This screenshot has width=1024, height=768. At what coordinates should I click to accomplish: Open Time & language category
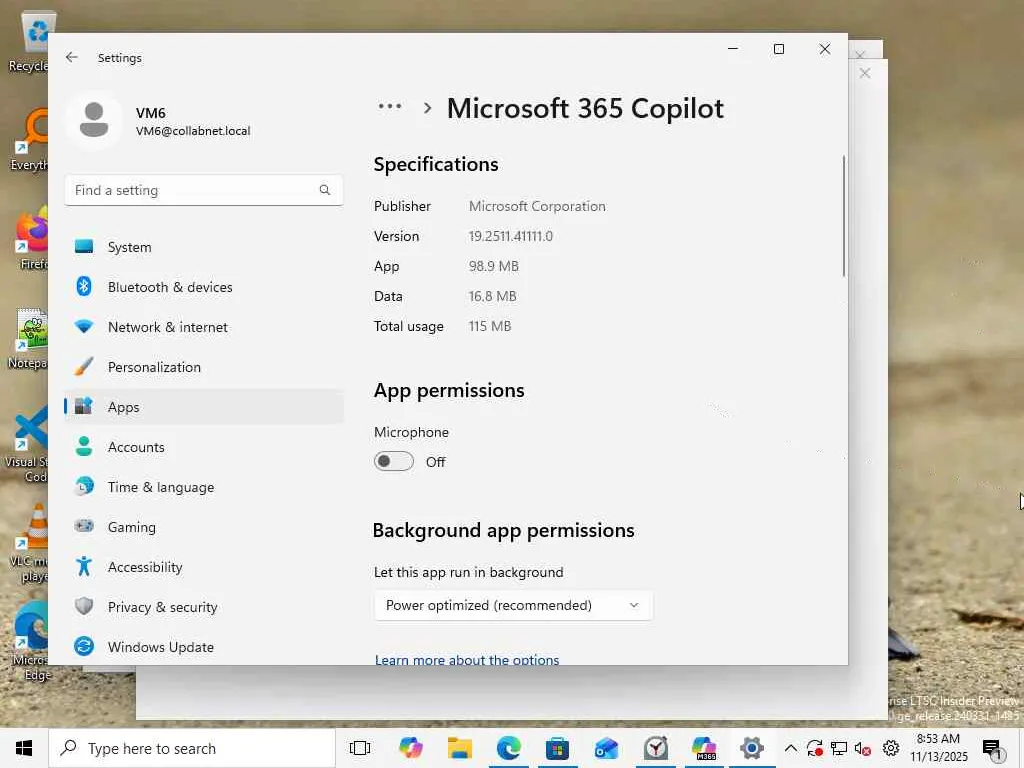pos(204,487)
